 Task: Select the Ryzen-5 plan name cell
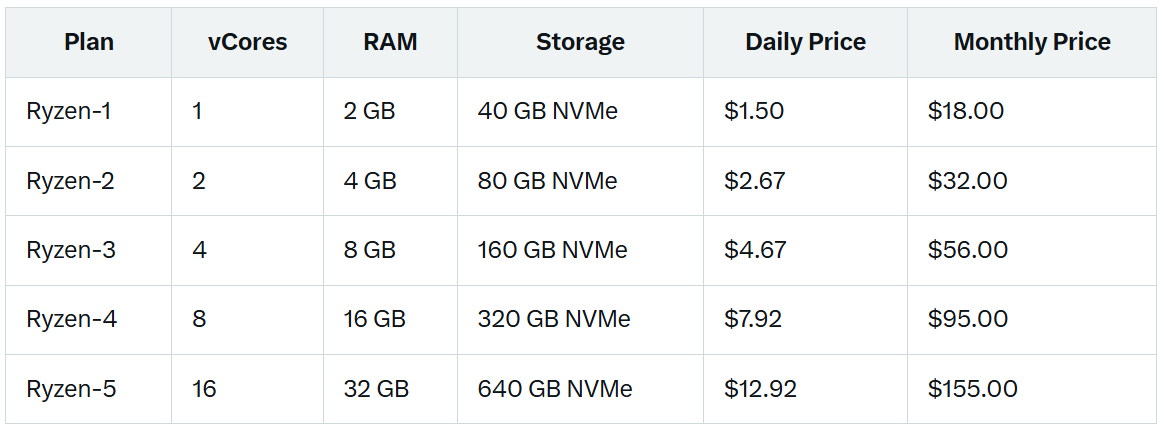88,390
